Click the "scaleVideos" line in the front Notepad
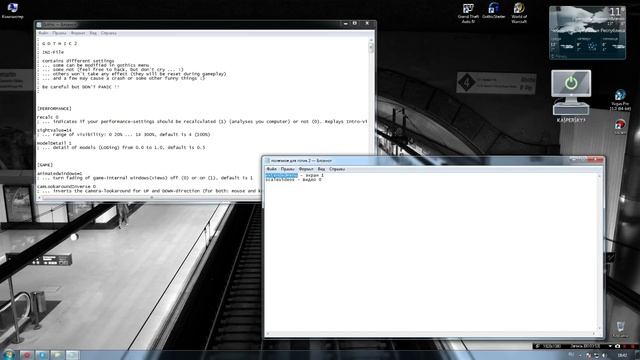This screenshot has height=360, width=640. click(x=293, y=180)
